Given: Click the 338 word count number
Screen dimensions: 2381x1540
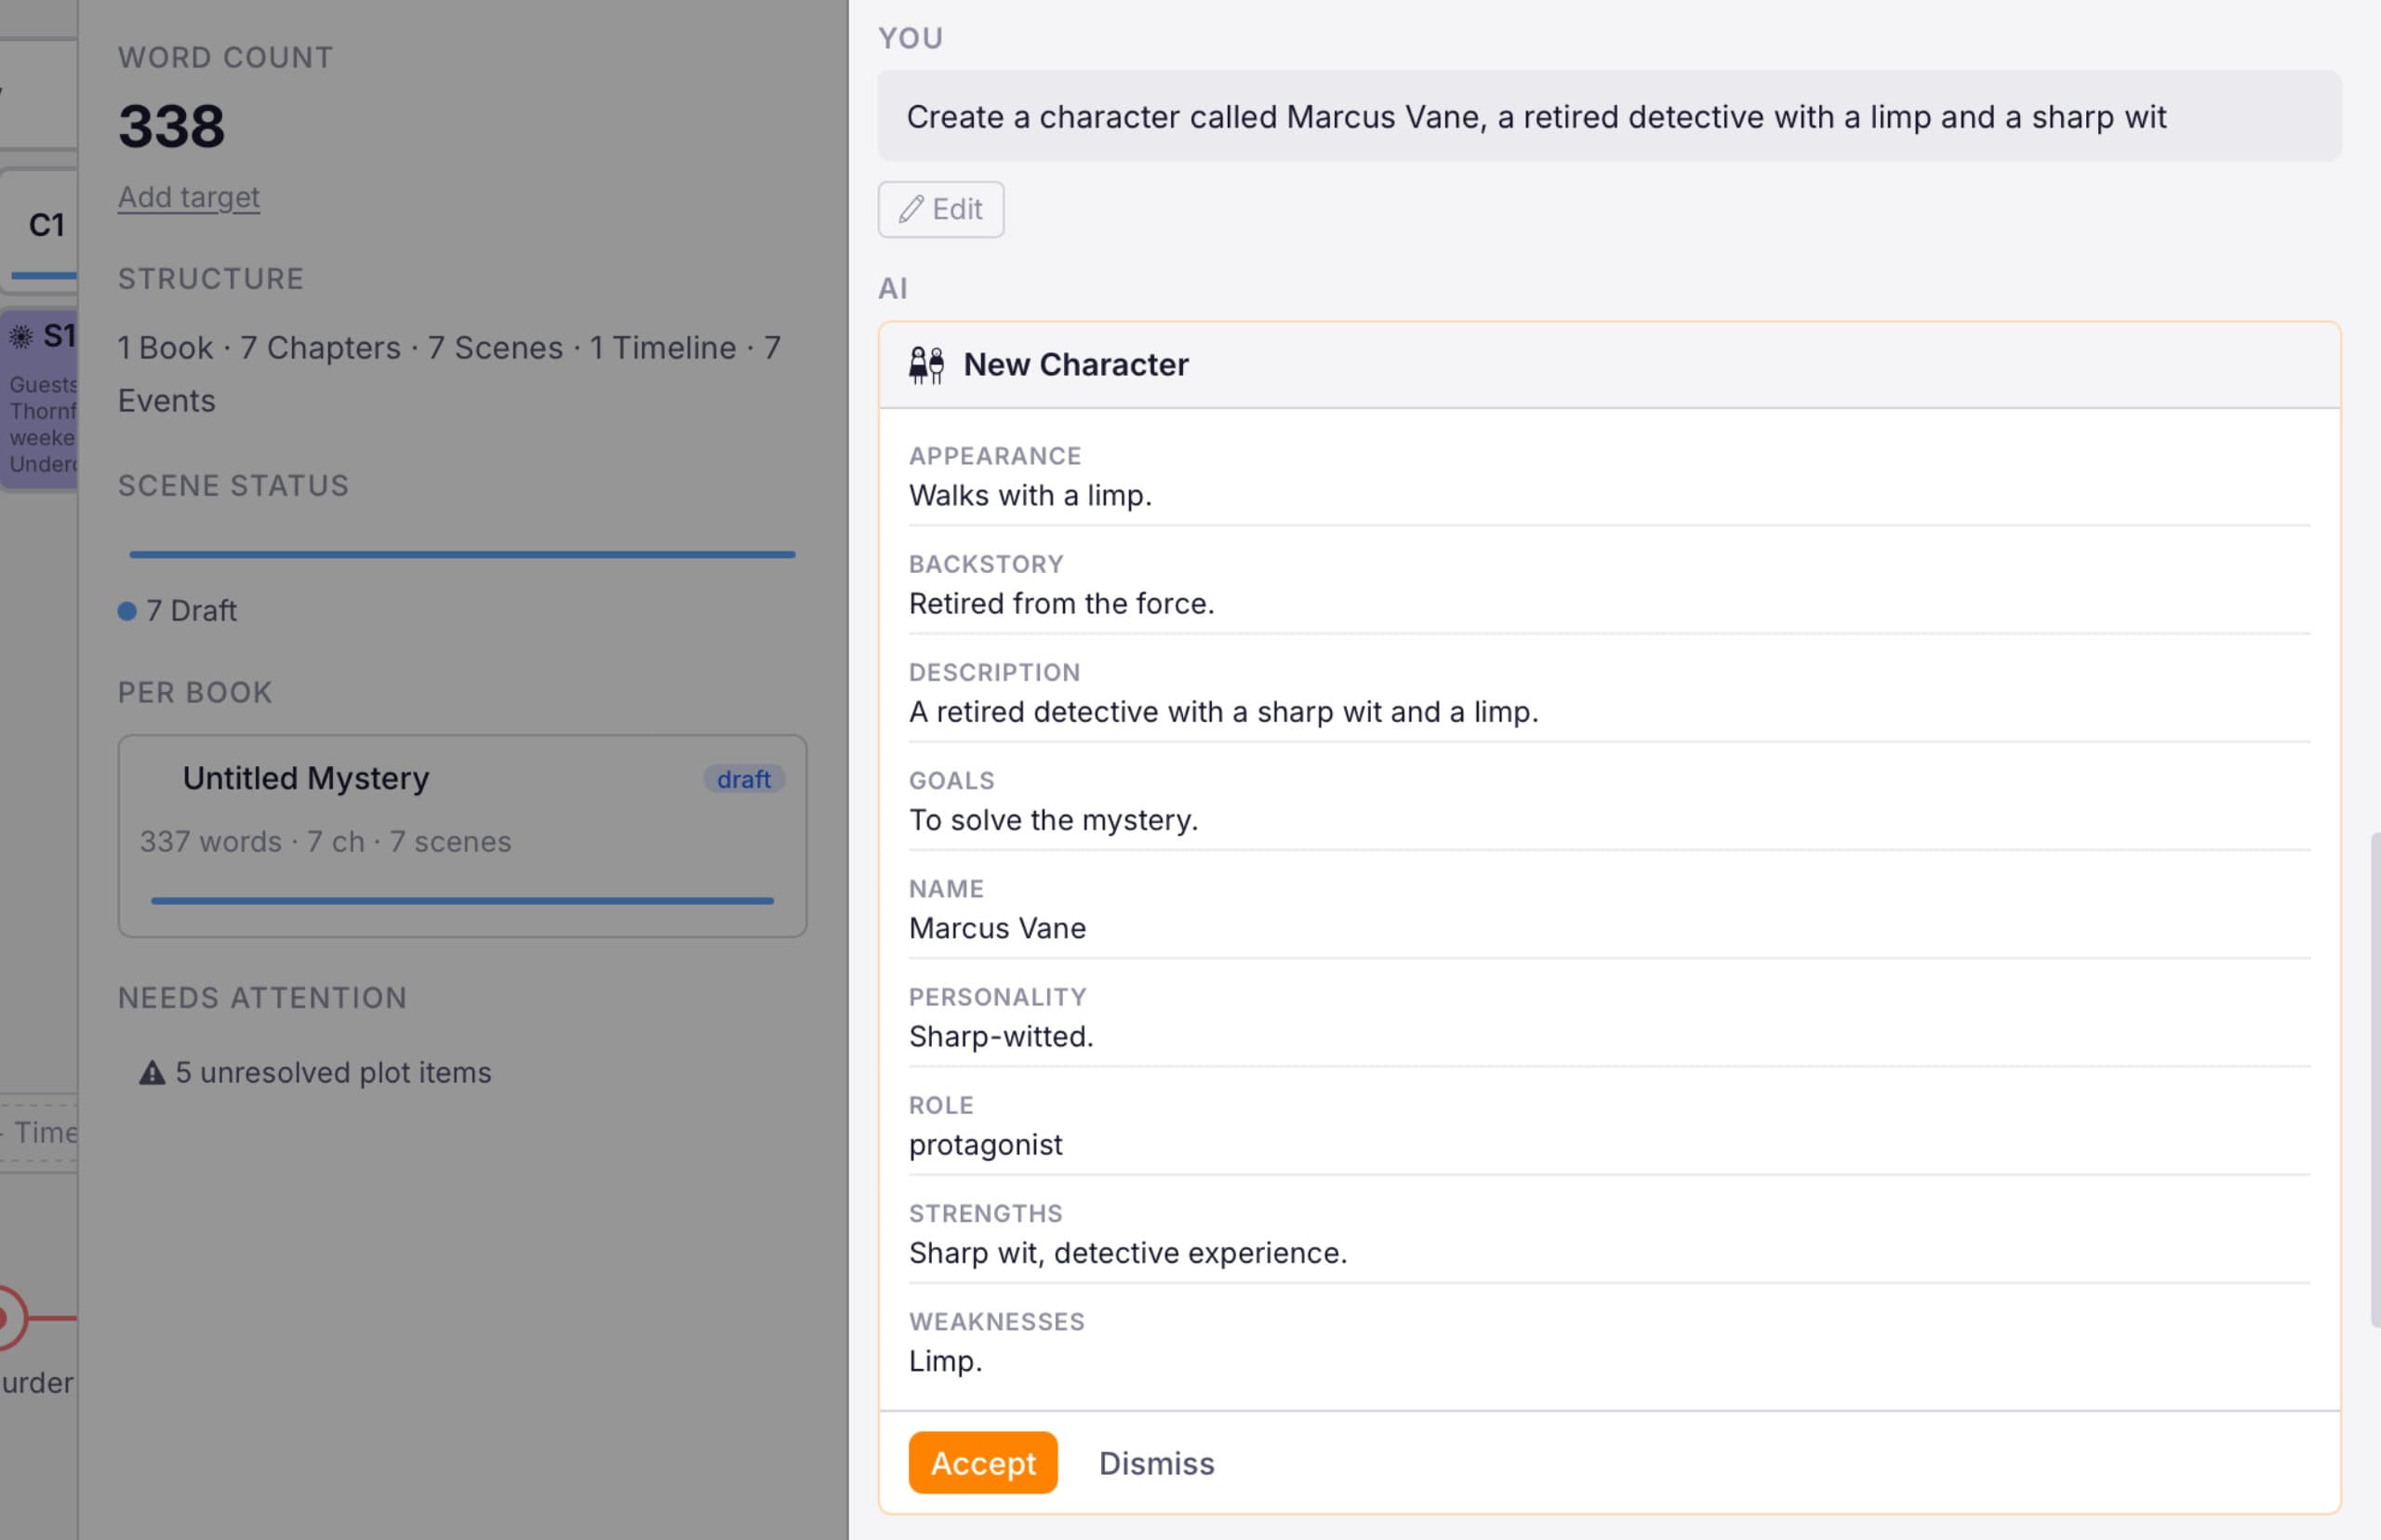Looking at the screenshot, I should (x=172, y=126).
